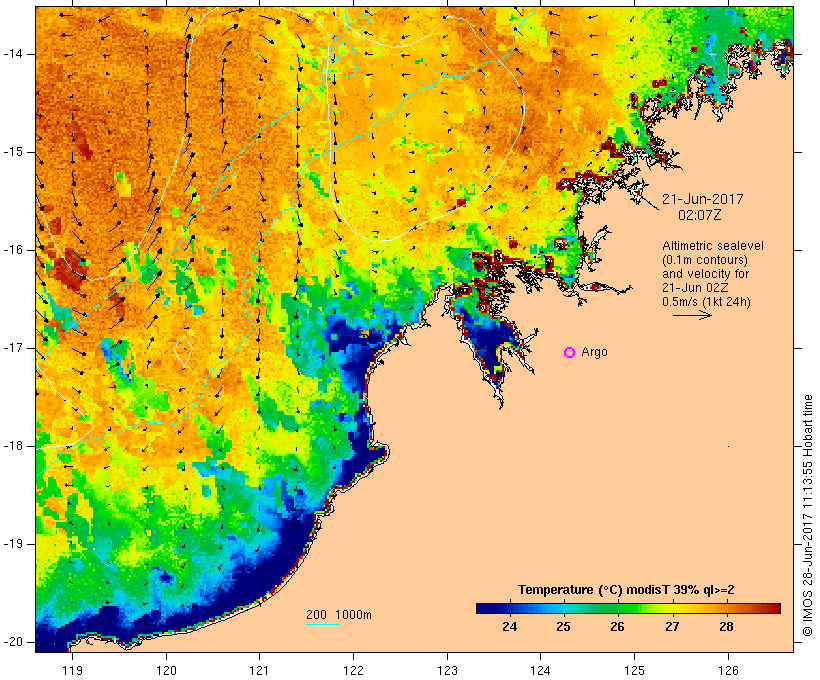Click the Altimetric sealevel caption line

tap(713, 246)
